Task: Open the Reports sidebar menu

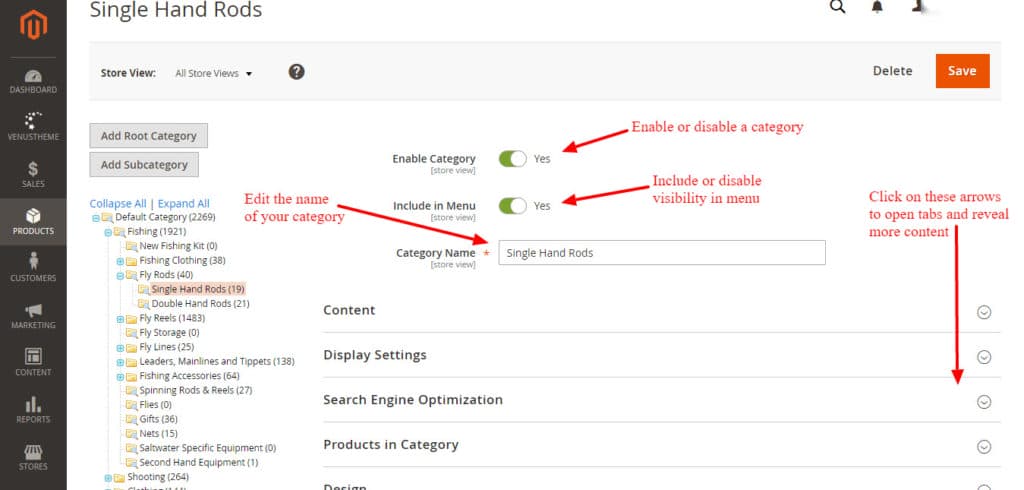Action: point(33,410)
